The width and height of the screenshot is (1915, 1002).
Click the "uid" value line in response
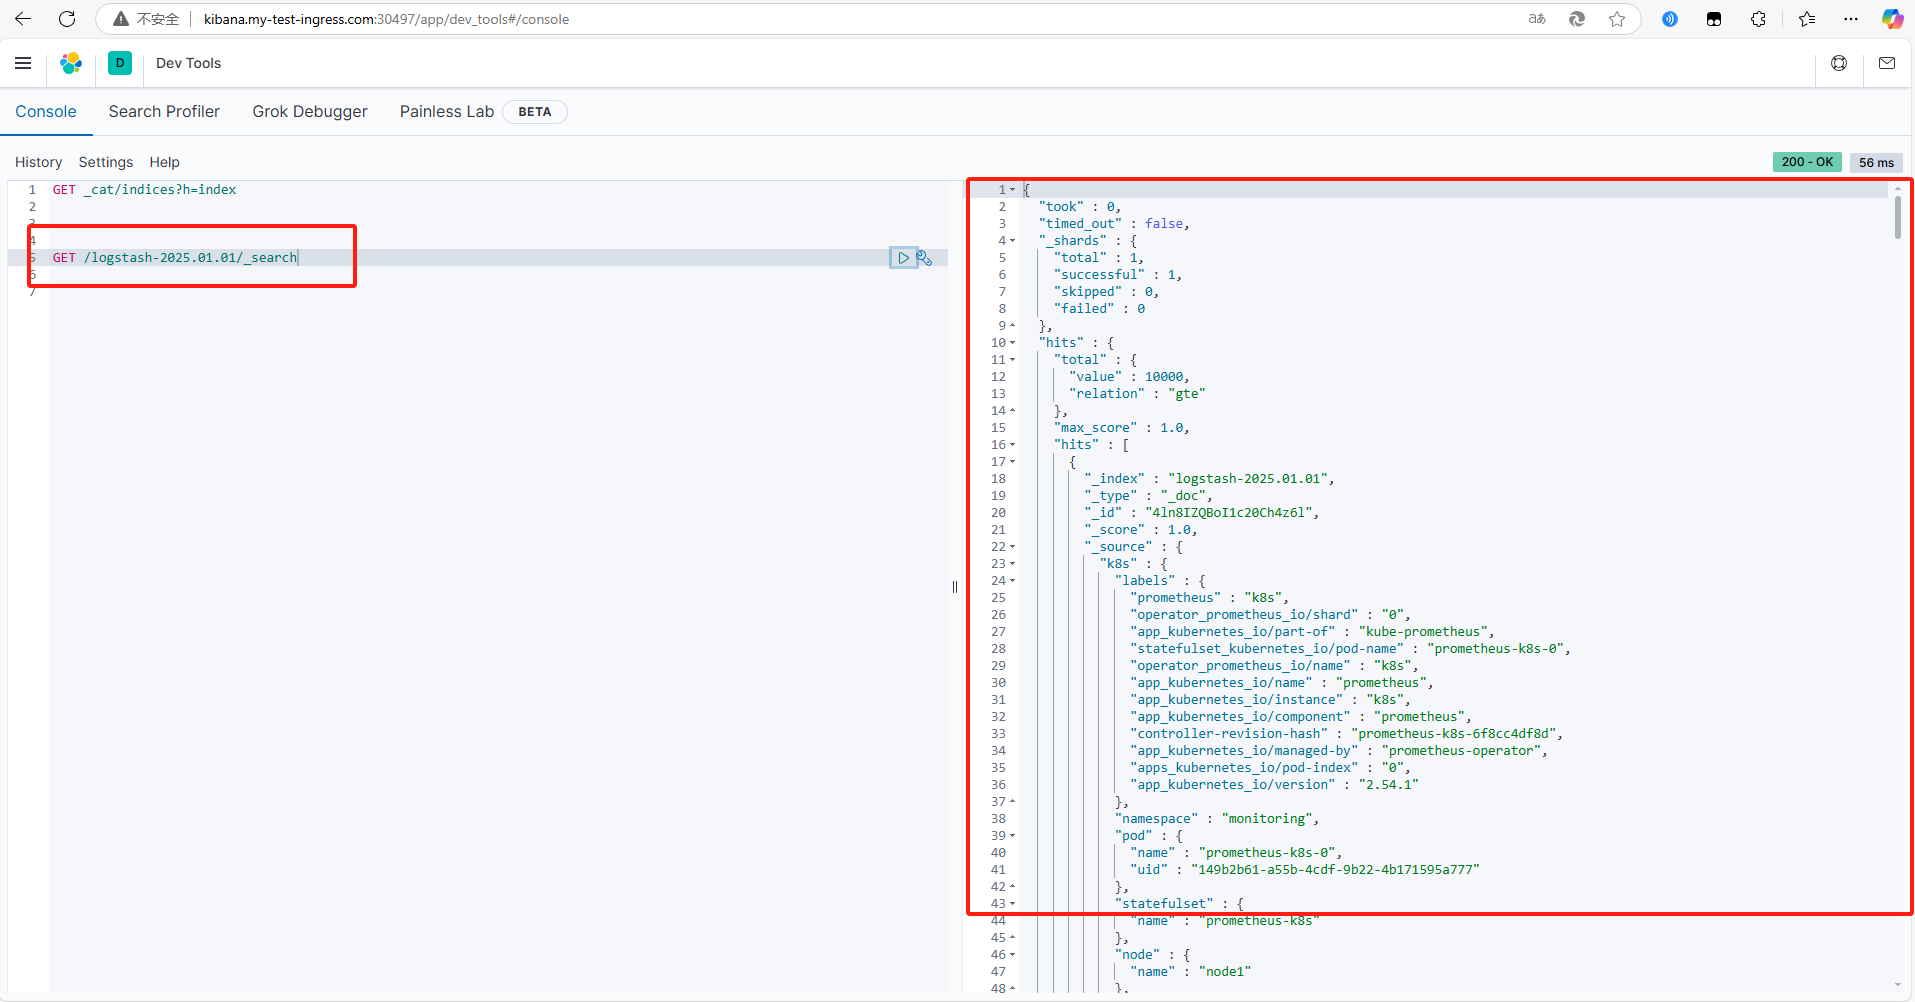tap(1305, 870)
